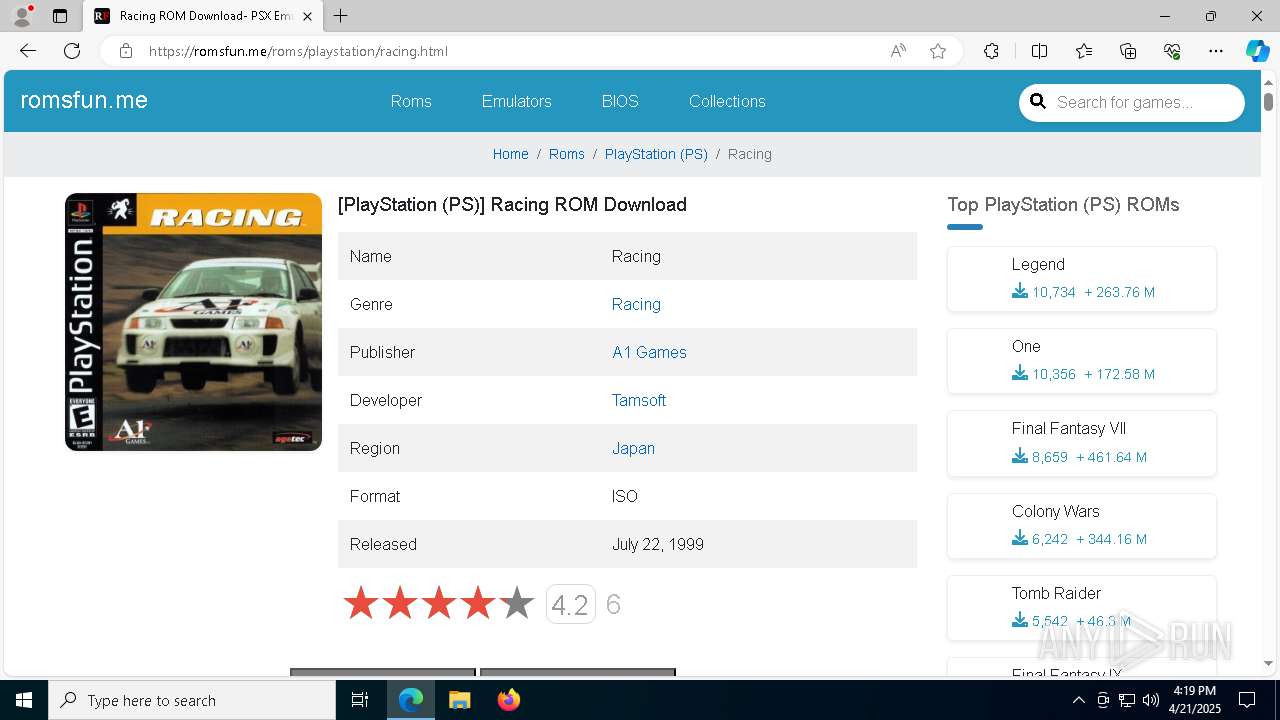Image resolution: width=1280 pixels, height=720 pixels.
Task: Rate the game with fifth star
Action: point(516,603)
